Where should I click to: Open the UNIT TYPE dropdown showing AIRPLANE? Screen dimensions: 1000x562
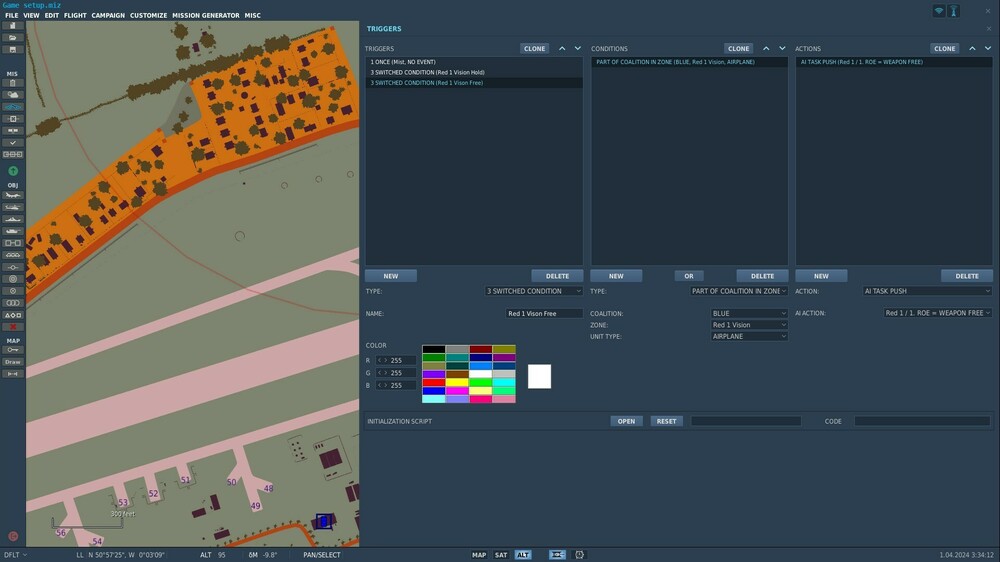(748, 337)
